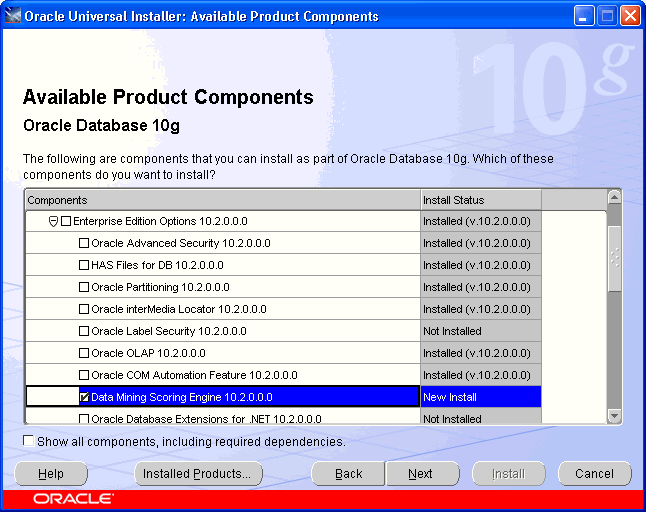Click Installed status of Enterprise Edition Options row
The width and height of the screenshot is (646, 512).
[x=481, y=221]
